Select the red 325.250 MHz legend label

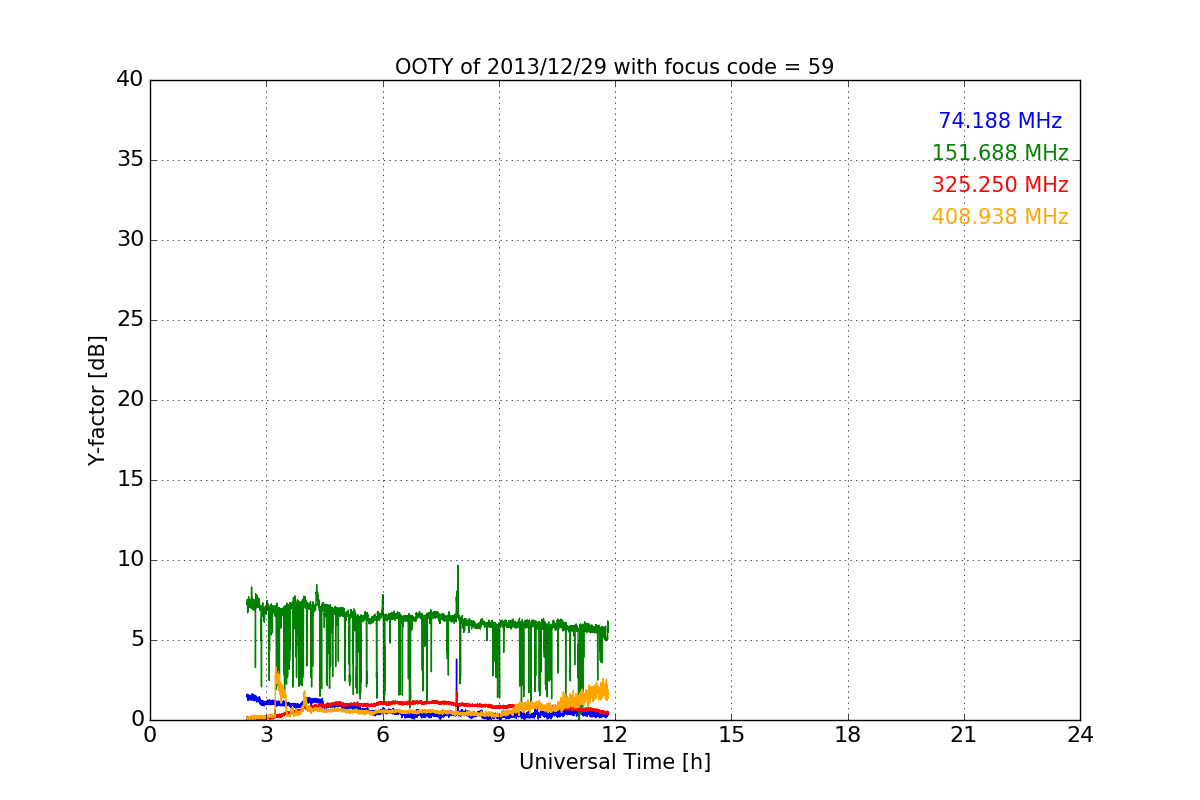pyautogui.click(x=1000, y=185)
